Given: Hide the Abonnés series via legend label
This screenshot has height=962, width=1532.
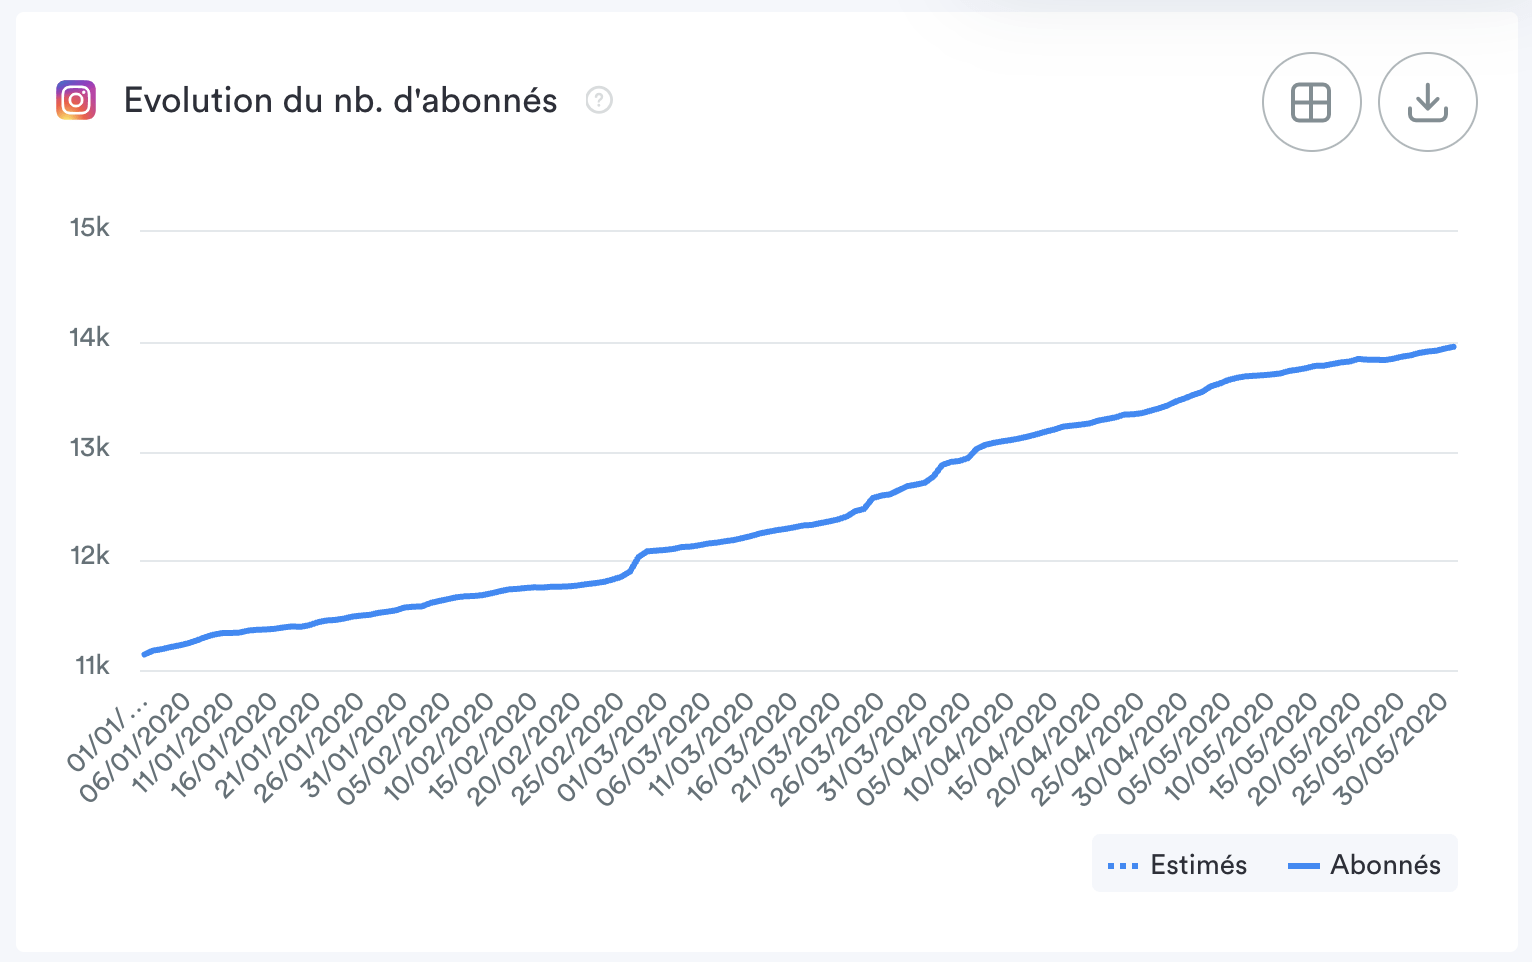Looking at the screenshot, I should pos(1385,865).
